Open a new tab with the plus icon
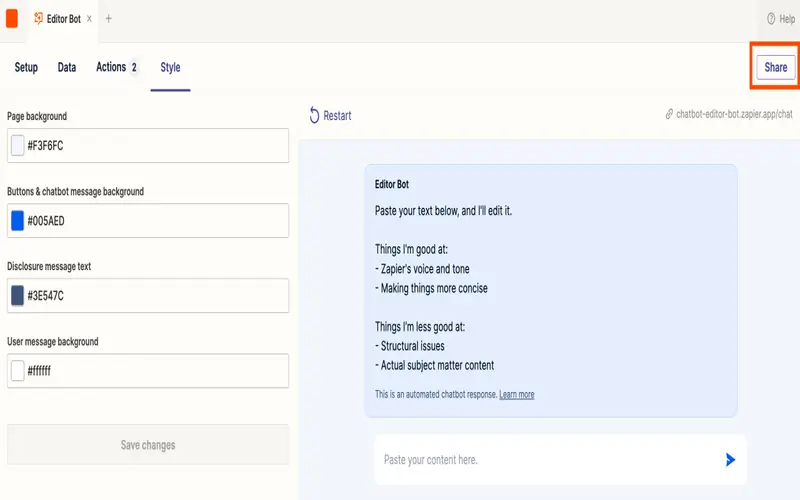The height and width of the screenshot is (500, 800). (x=108, y=18)
